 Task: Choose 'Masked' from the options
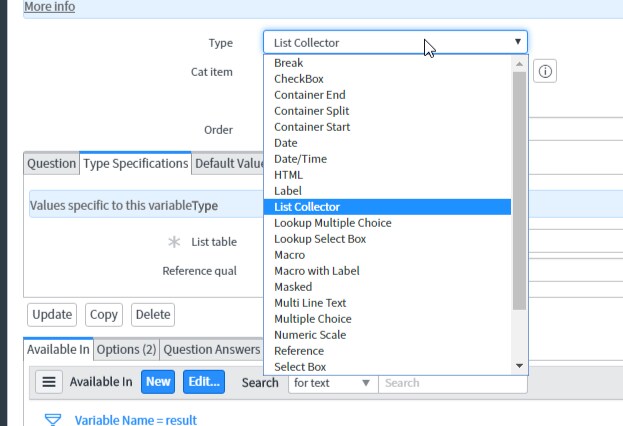click(x=293, y=287)
